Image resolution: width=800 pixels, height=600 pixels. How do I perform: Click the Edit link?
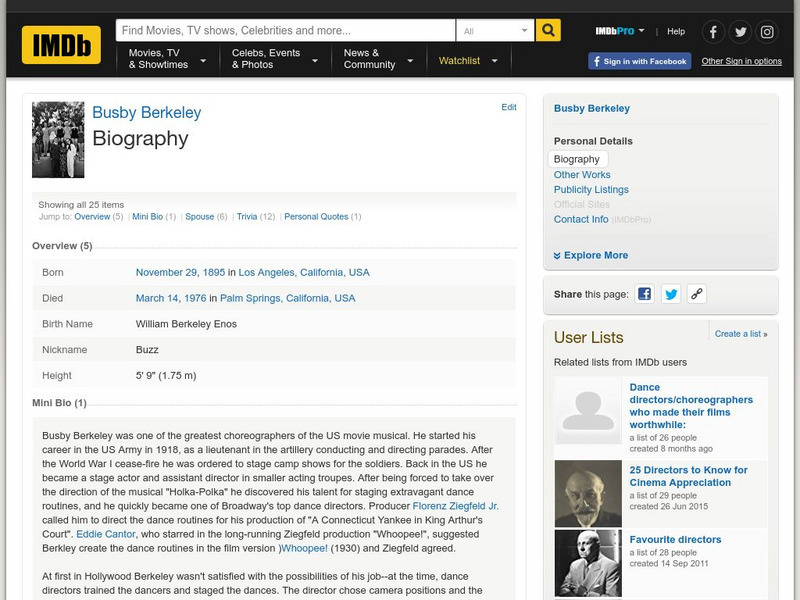point(509,107)
